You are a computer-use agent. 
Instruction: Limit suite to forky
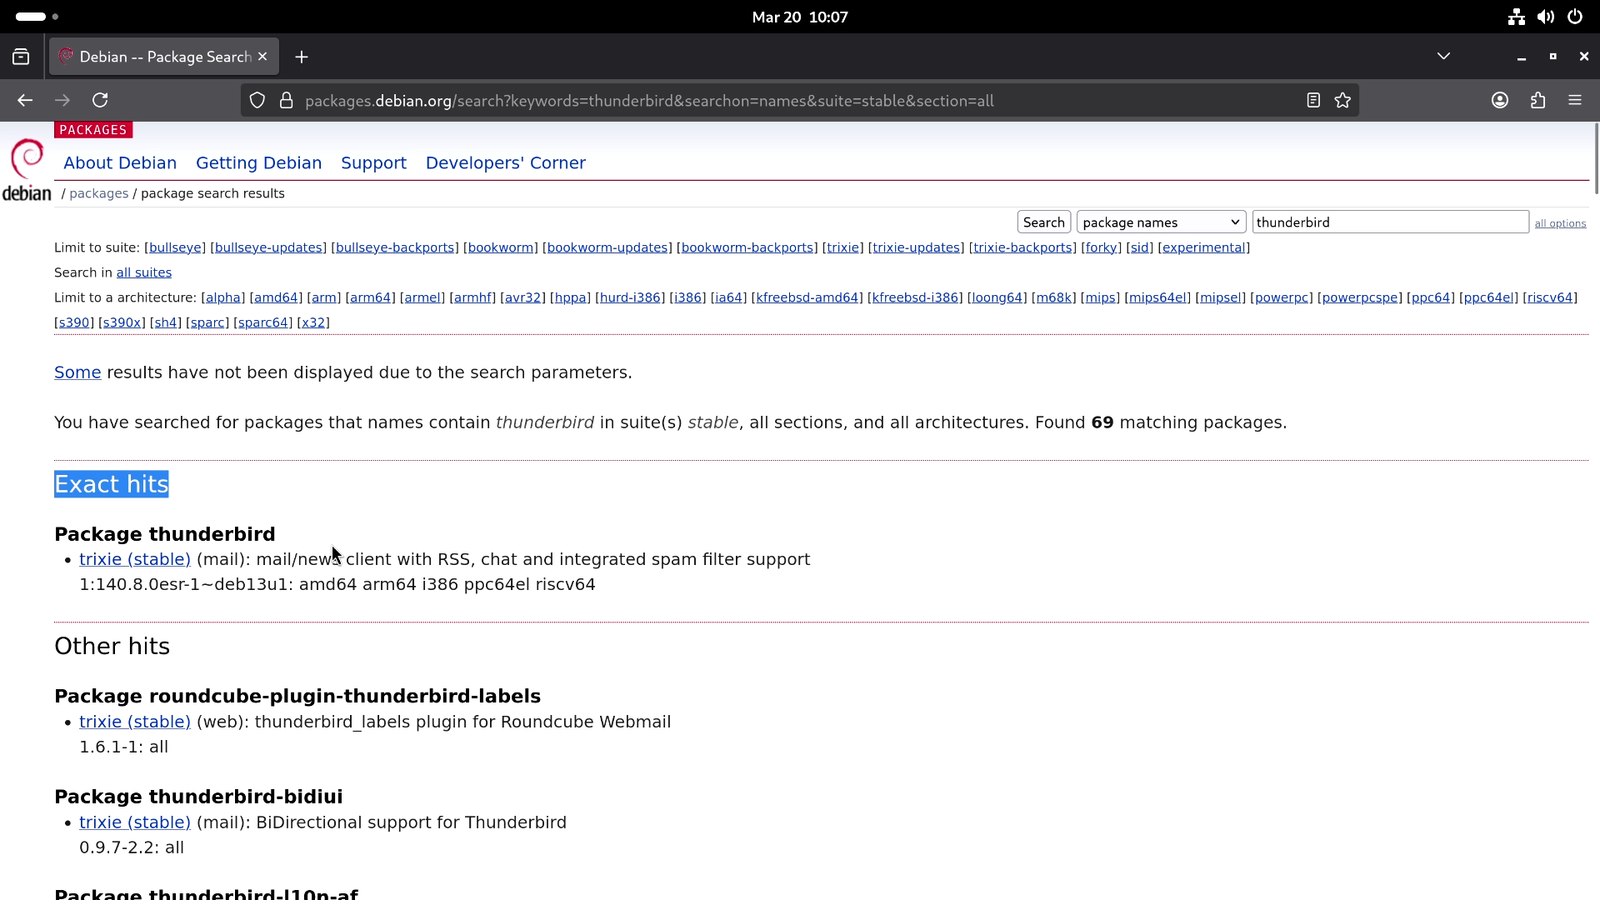[x=1101, y=248]
